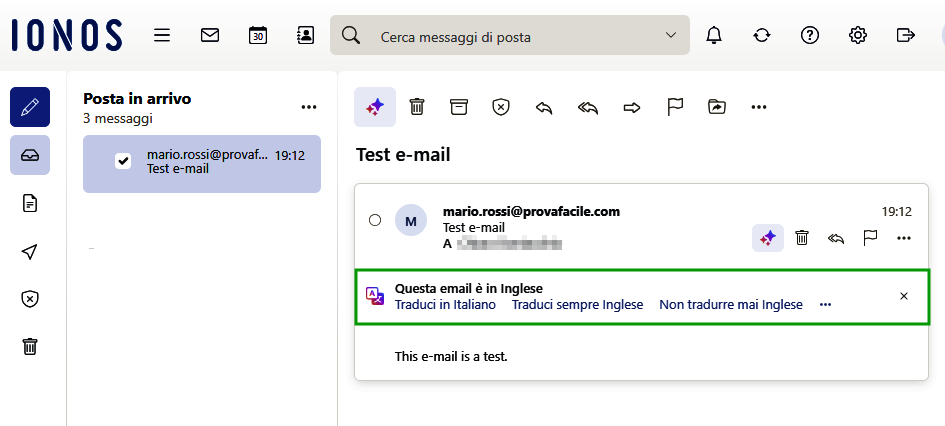Open Drafts folder icon in sidebar

click(x=30, y=204)
